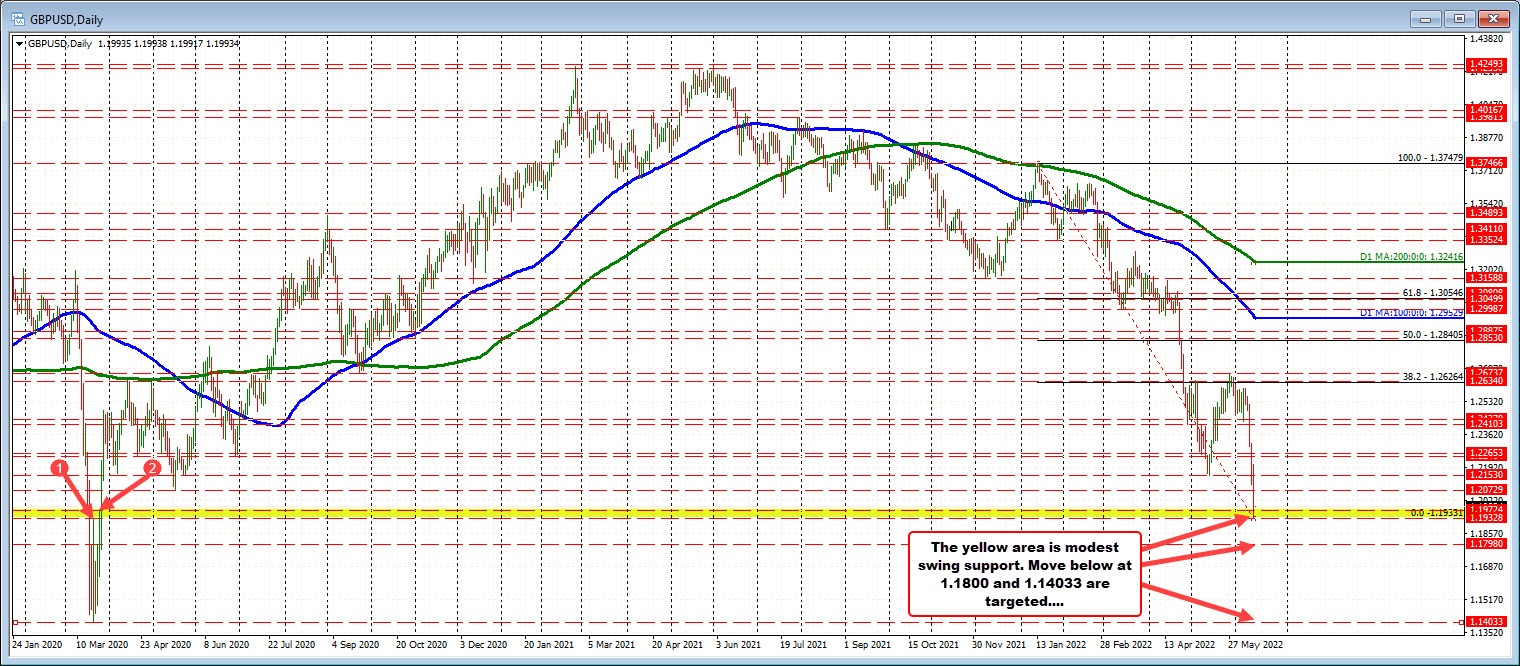
Task: Click the 13 Jan 2022 date label
Action: tap(1061, 646)
